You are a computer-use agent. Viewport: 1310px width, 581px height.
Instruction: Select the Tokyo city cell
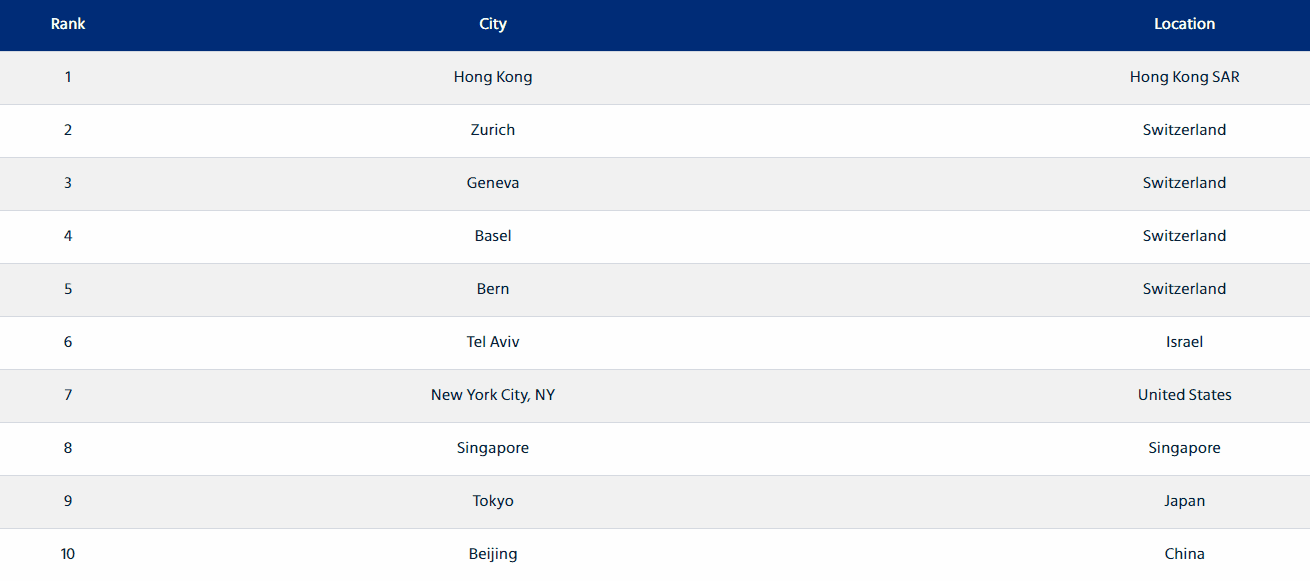tap(493, 501)
